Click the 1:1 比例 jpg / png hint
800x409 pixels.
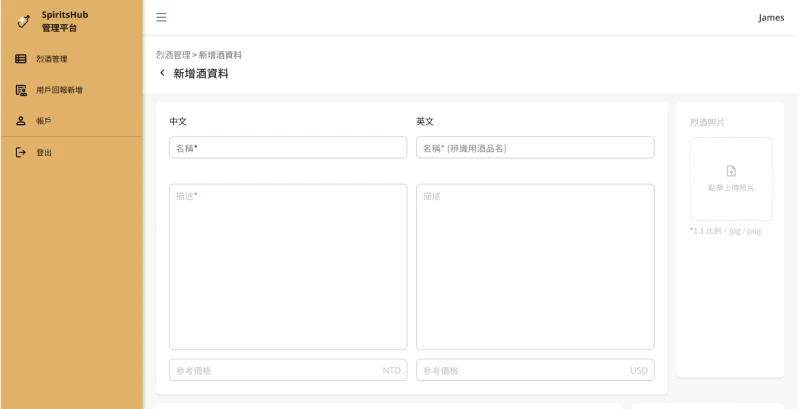tap(726, 231)
